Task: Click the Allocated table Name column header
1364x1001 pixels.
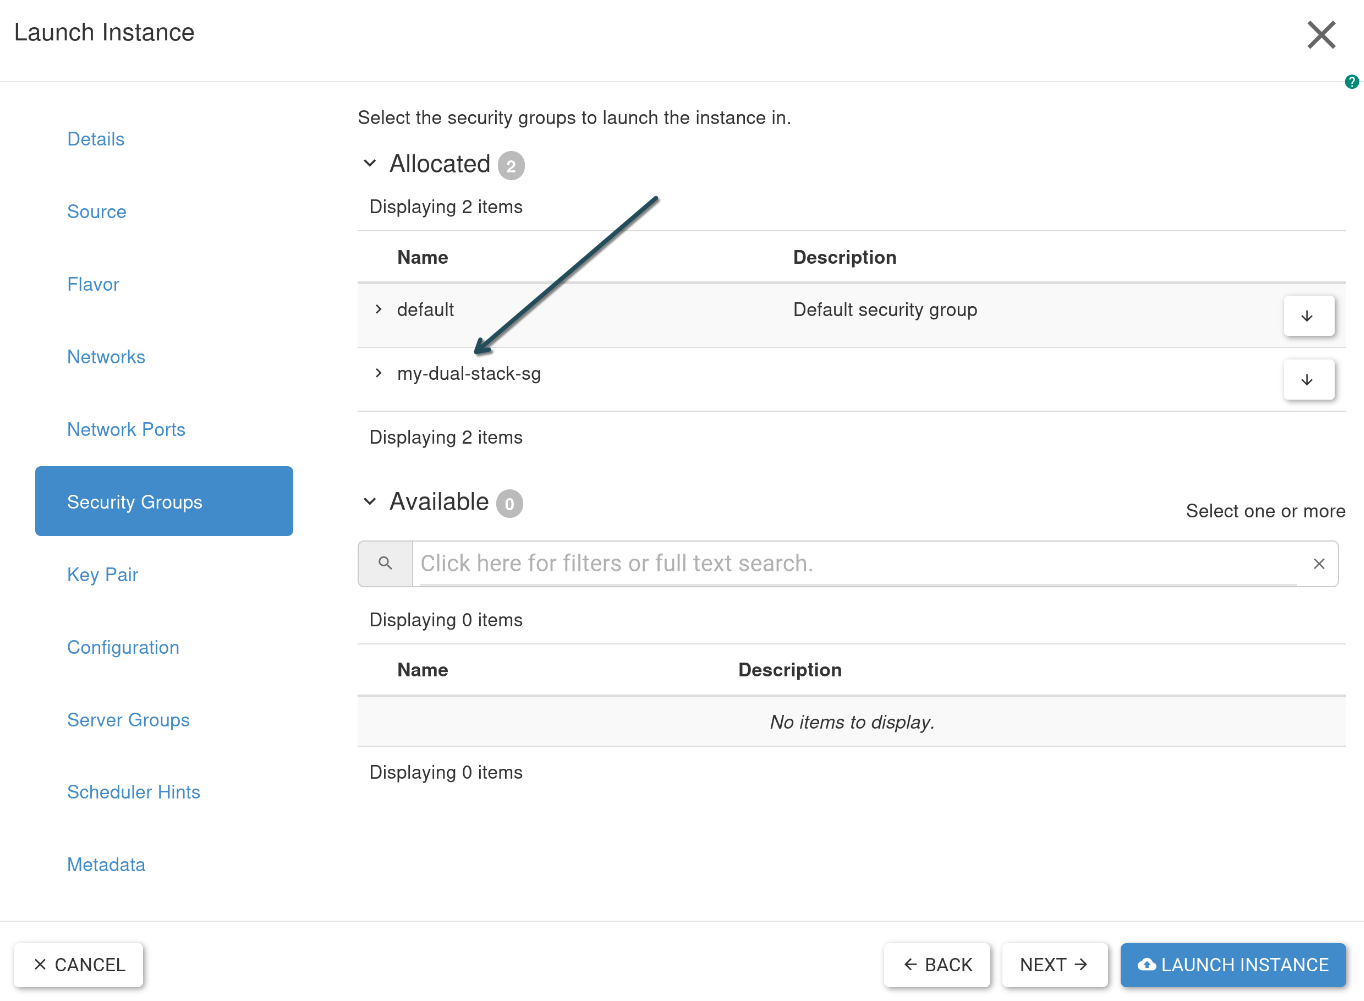Action: 422,258
